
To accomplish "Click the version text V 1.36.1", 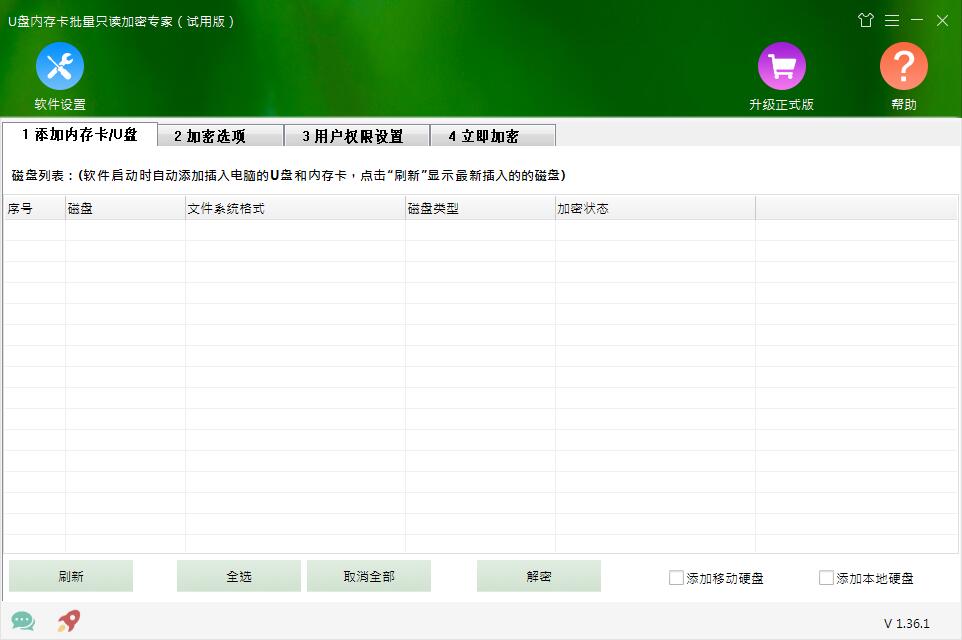I will (907, 623).
